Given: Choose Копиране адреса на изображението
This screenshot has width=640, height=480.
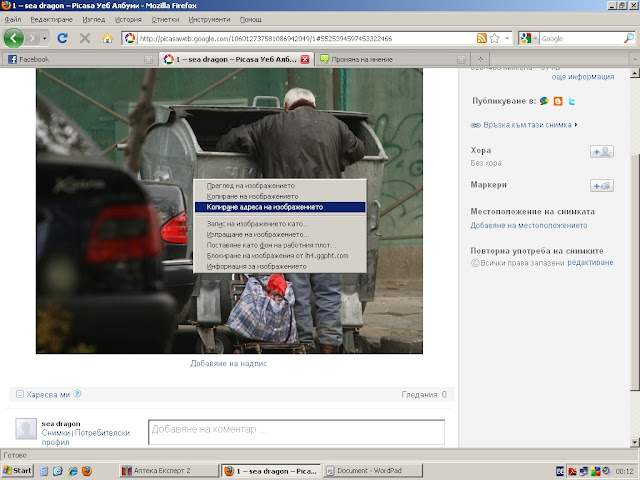Looking at the screenshot, I should coord(280,207).
